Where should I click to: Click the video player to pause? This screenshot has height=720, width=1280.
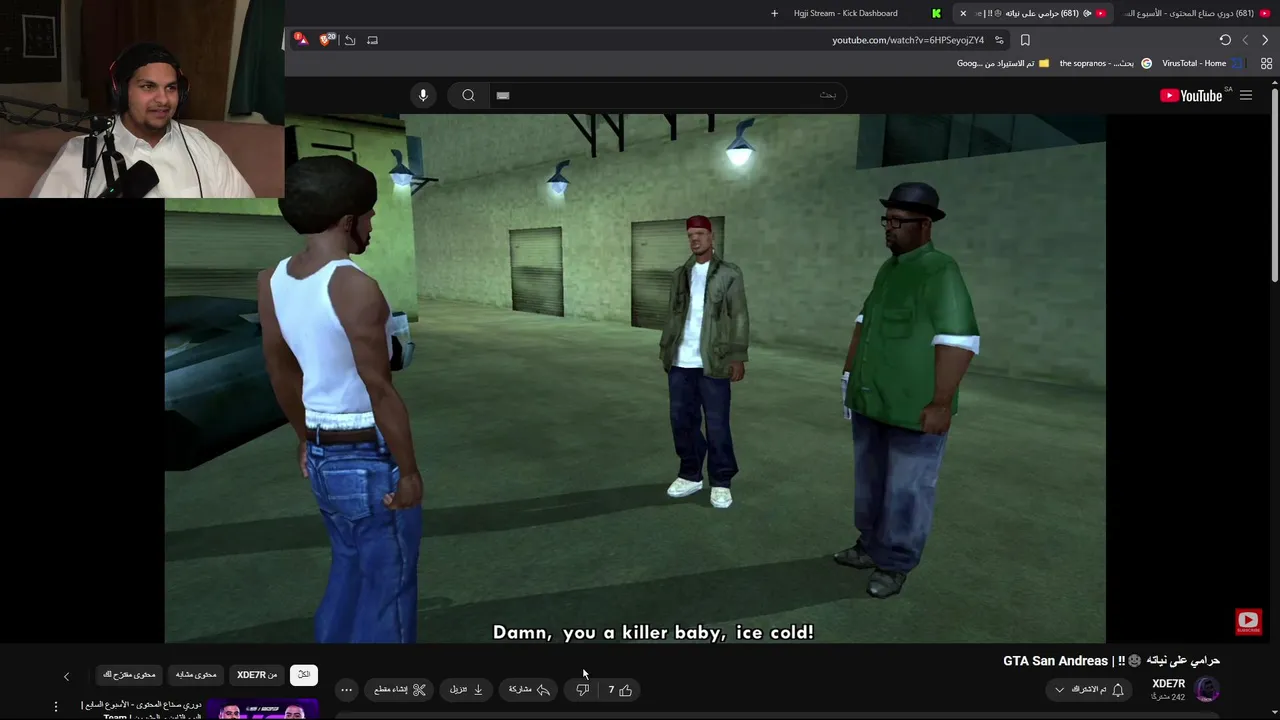click(x=635, y=378)
